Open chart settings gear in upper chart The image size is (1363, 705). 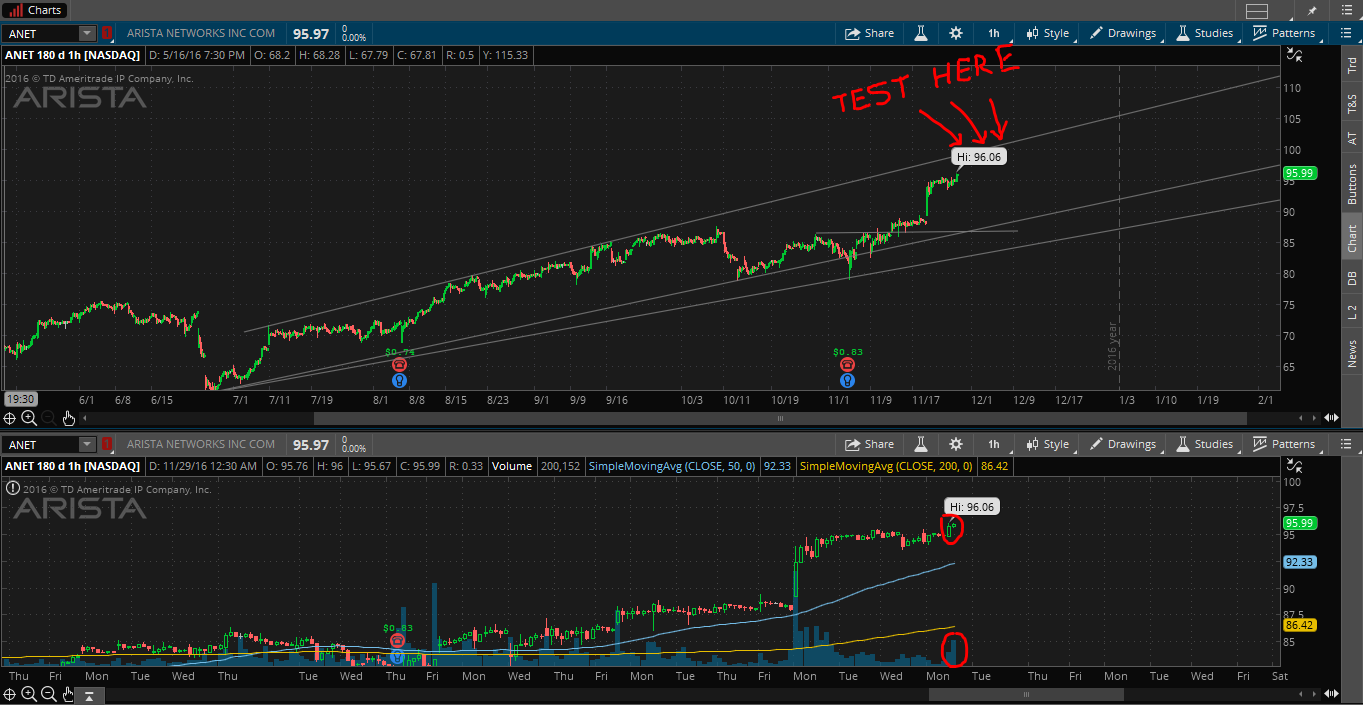956,33
